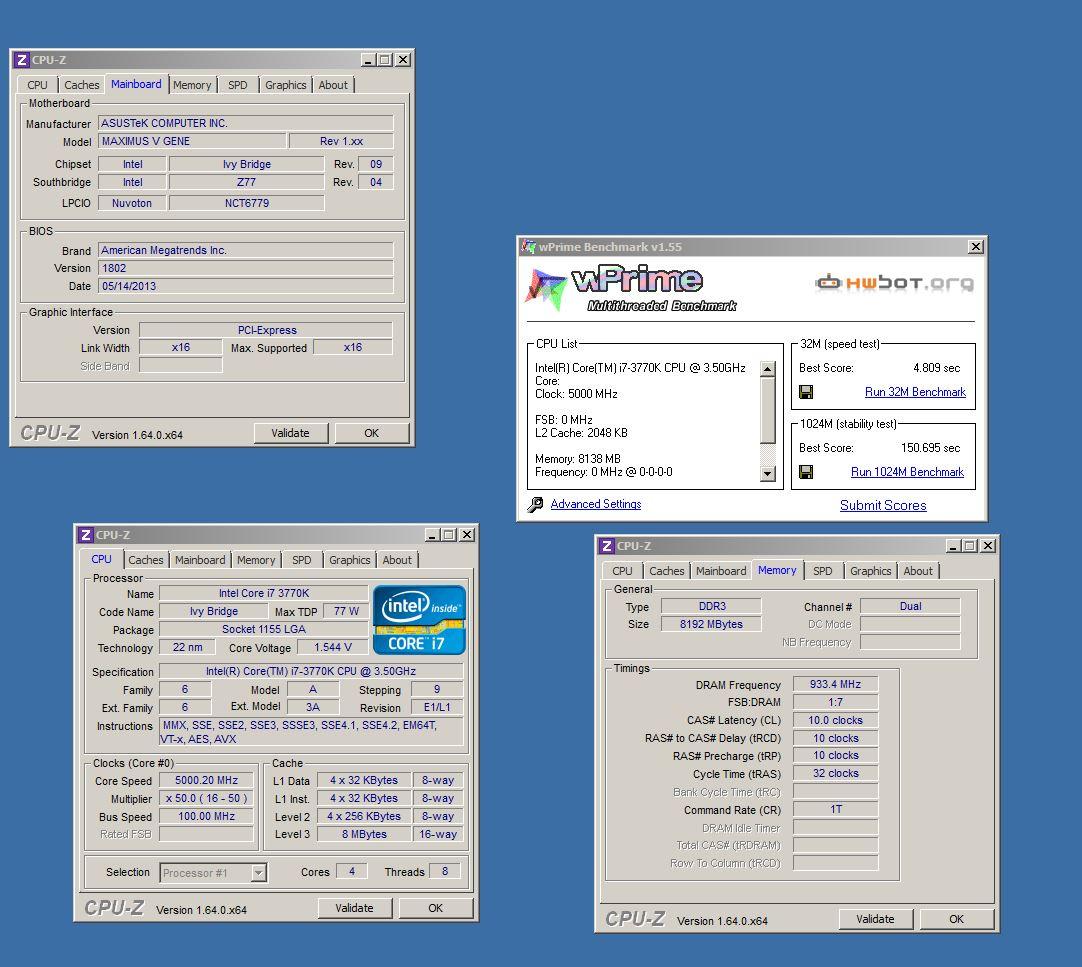Open the Mainboard tab in the Memory CPU-Z window

(720, 571)
